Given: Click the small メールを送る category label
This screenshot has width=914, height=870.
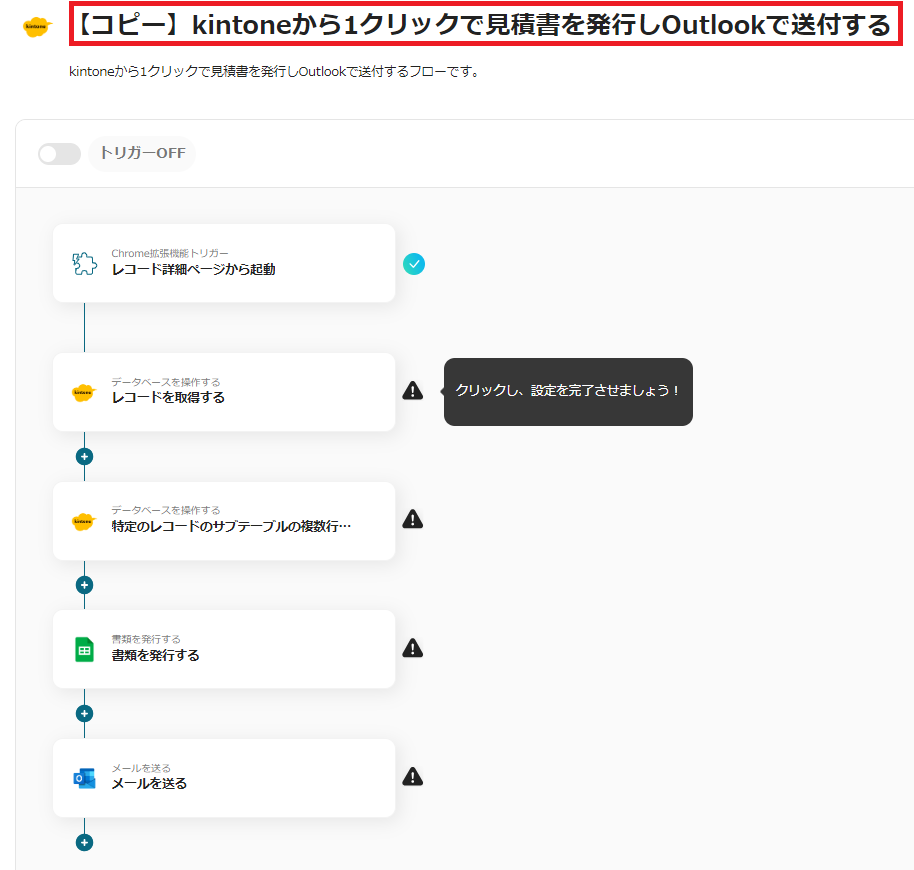Looking at the screenshot, I should [x=141, y=768].
